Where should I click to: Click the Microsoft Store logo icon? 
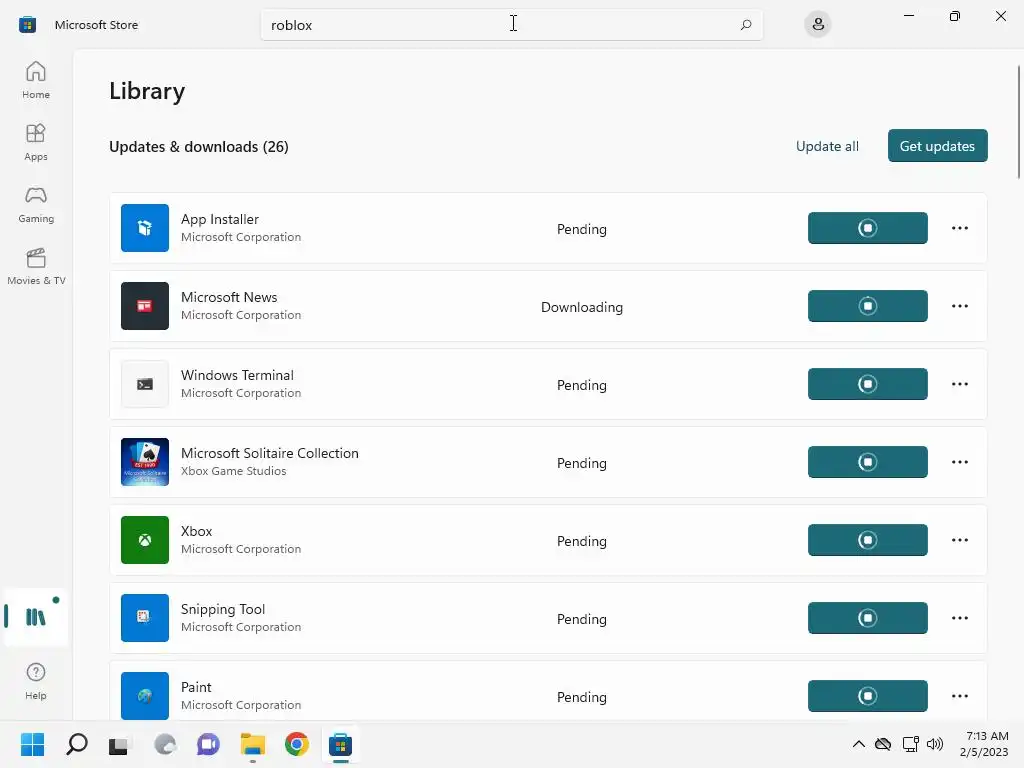coord(27,25)
